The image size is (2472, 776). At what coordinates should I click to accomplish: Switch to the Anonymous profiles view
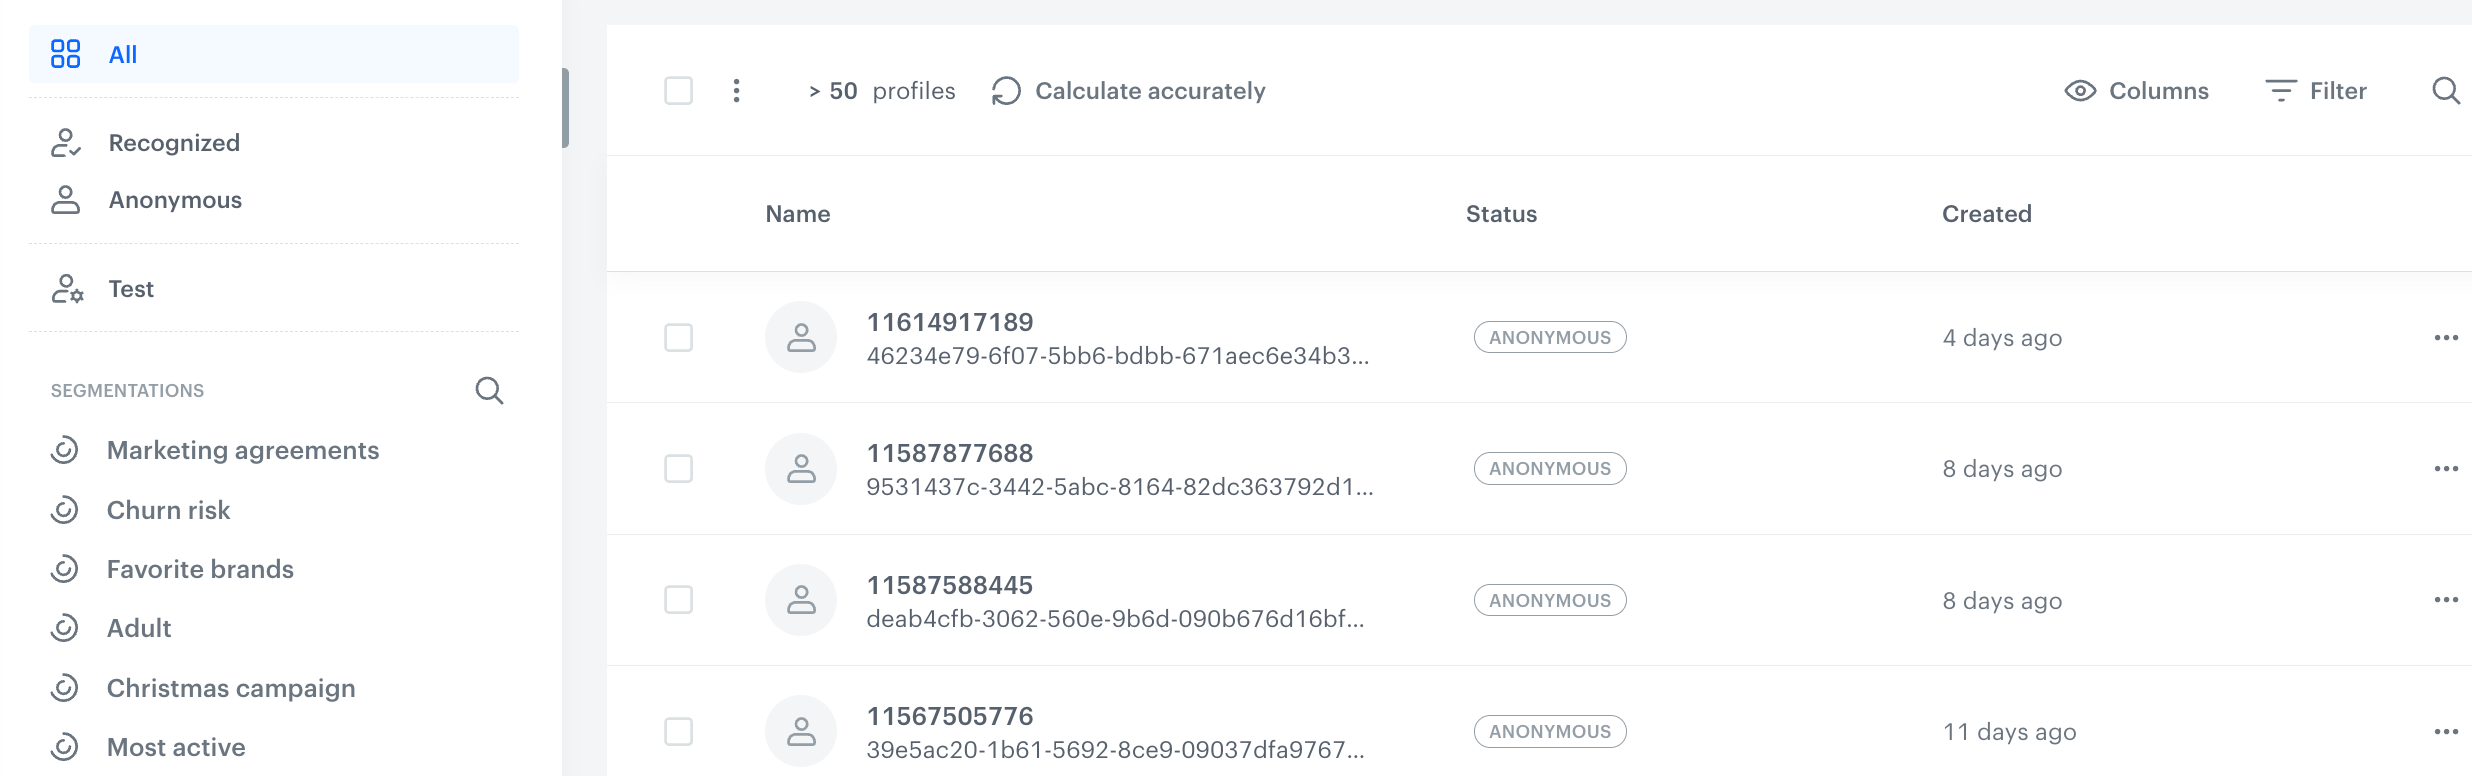[x=175, y=200]
